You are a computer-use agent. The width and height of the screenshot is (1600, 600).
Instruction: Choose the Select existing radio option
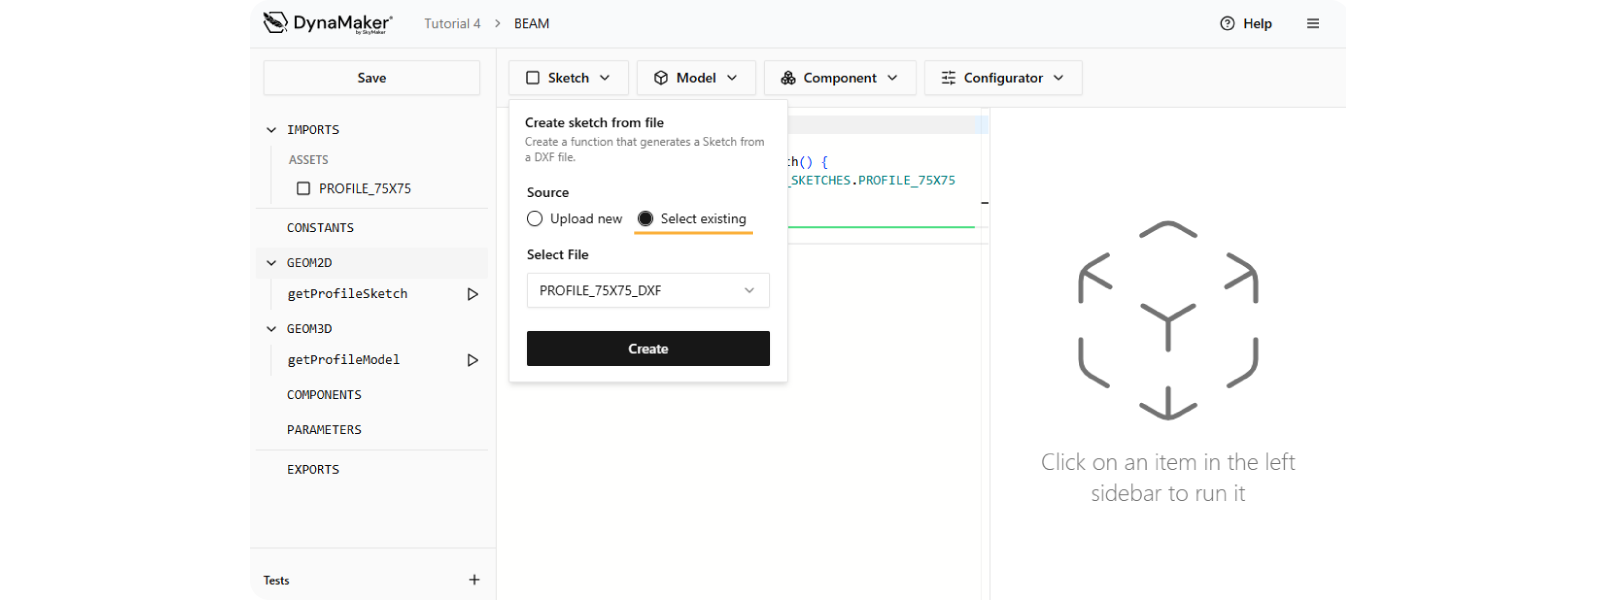(x=646, y=219)
